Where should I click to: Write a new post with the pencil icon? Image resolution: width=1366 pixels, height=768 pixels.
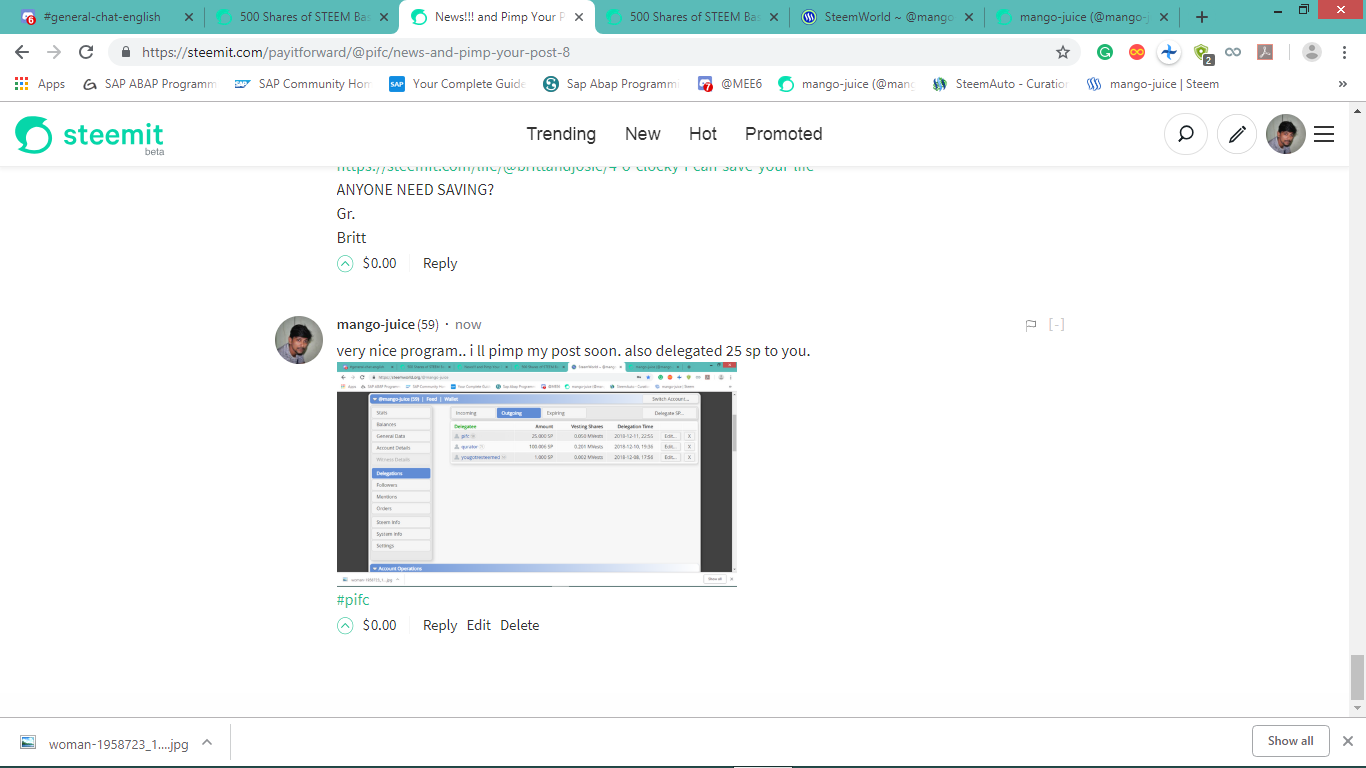1237,134
